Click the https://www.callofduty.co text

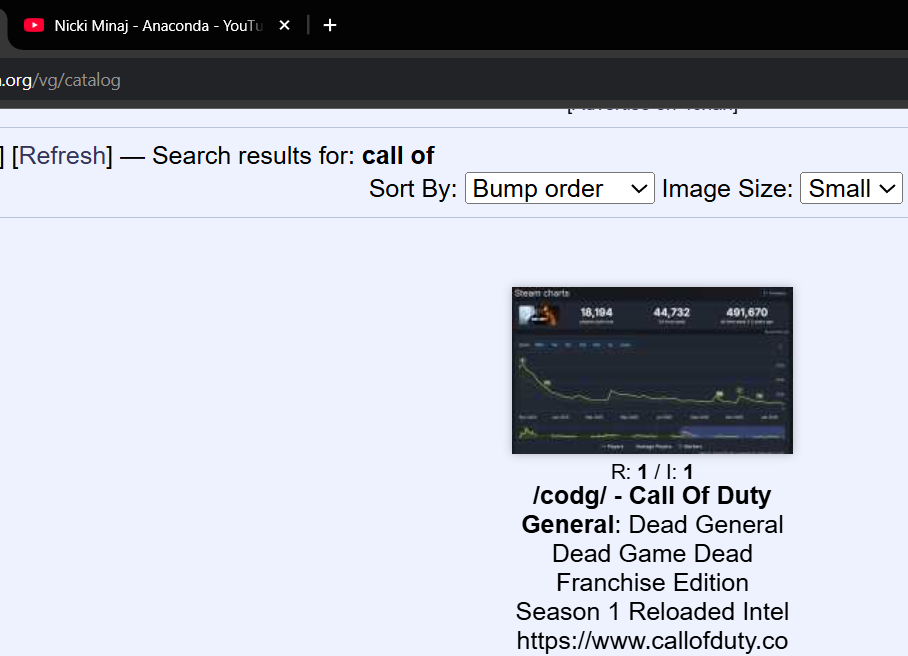point(652,640)
